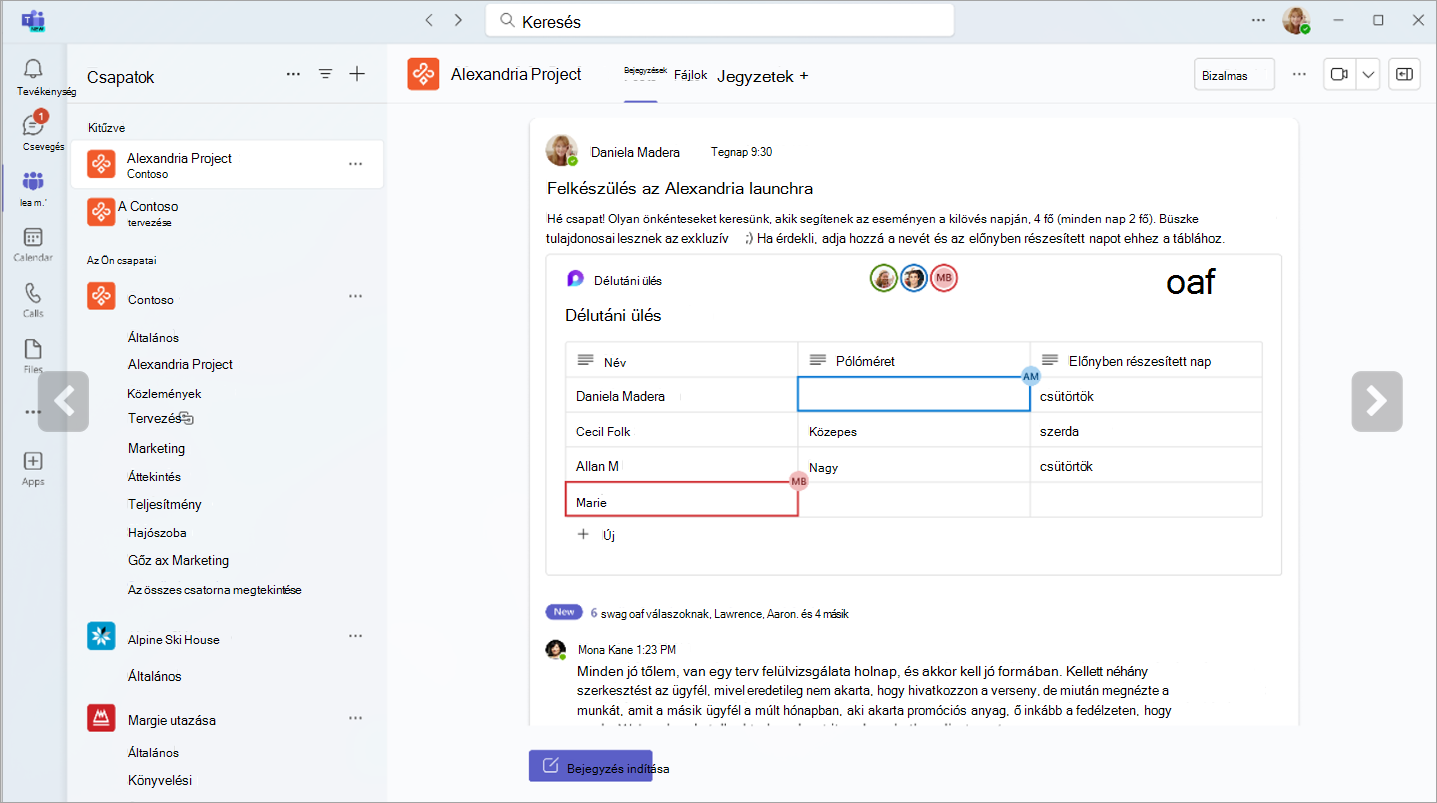
Task: Open Csapatok panel more options
Action: tap(293, 74)
